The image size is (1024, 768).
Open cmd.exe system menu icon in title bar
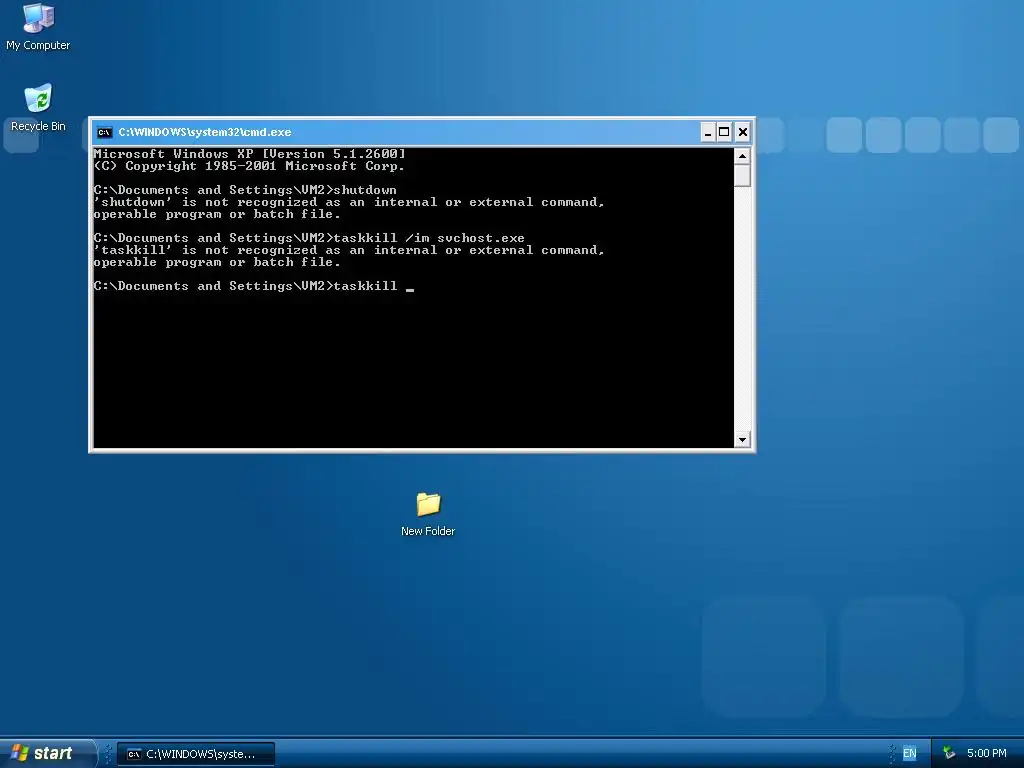(x=104, y=133)
